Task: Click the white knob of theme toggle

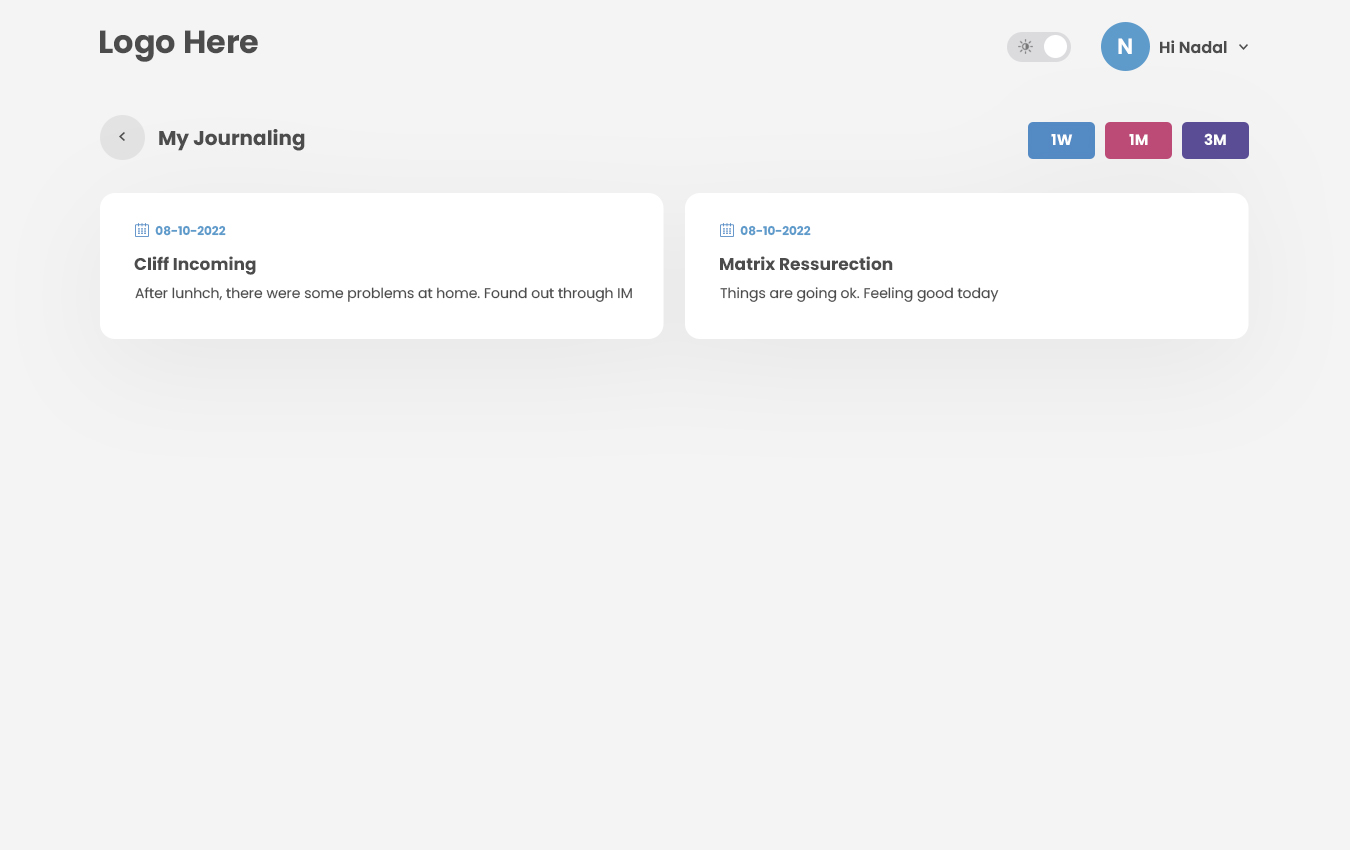Action: click(1055, 47)
